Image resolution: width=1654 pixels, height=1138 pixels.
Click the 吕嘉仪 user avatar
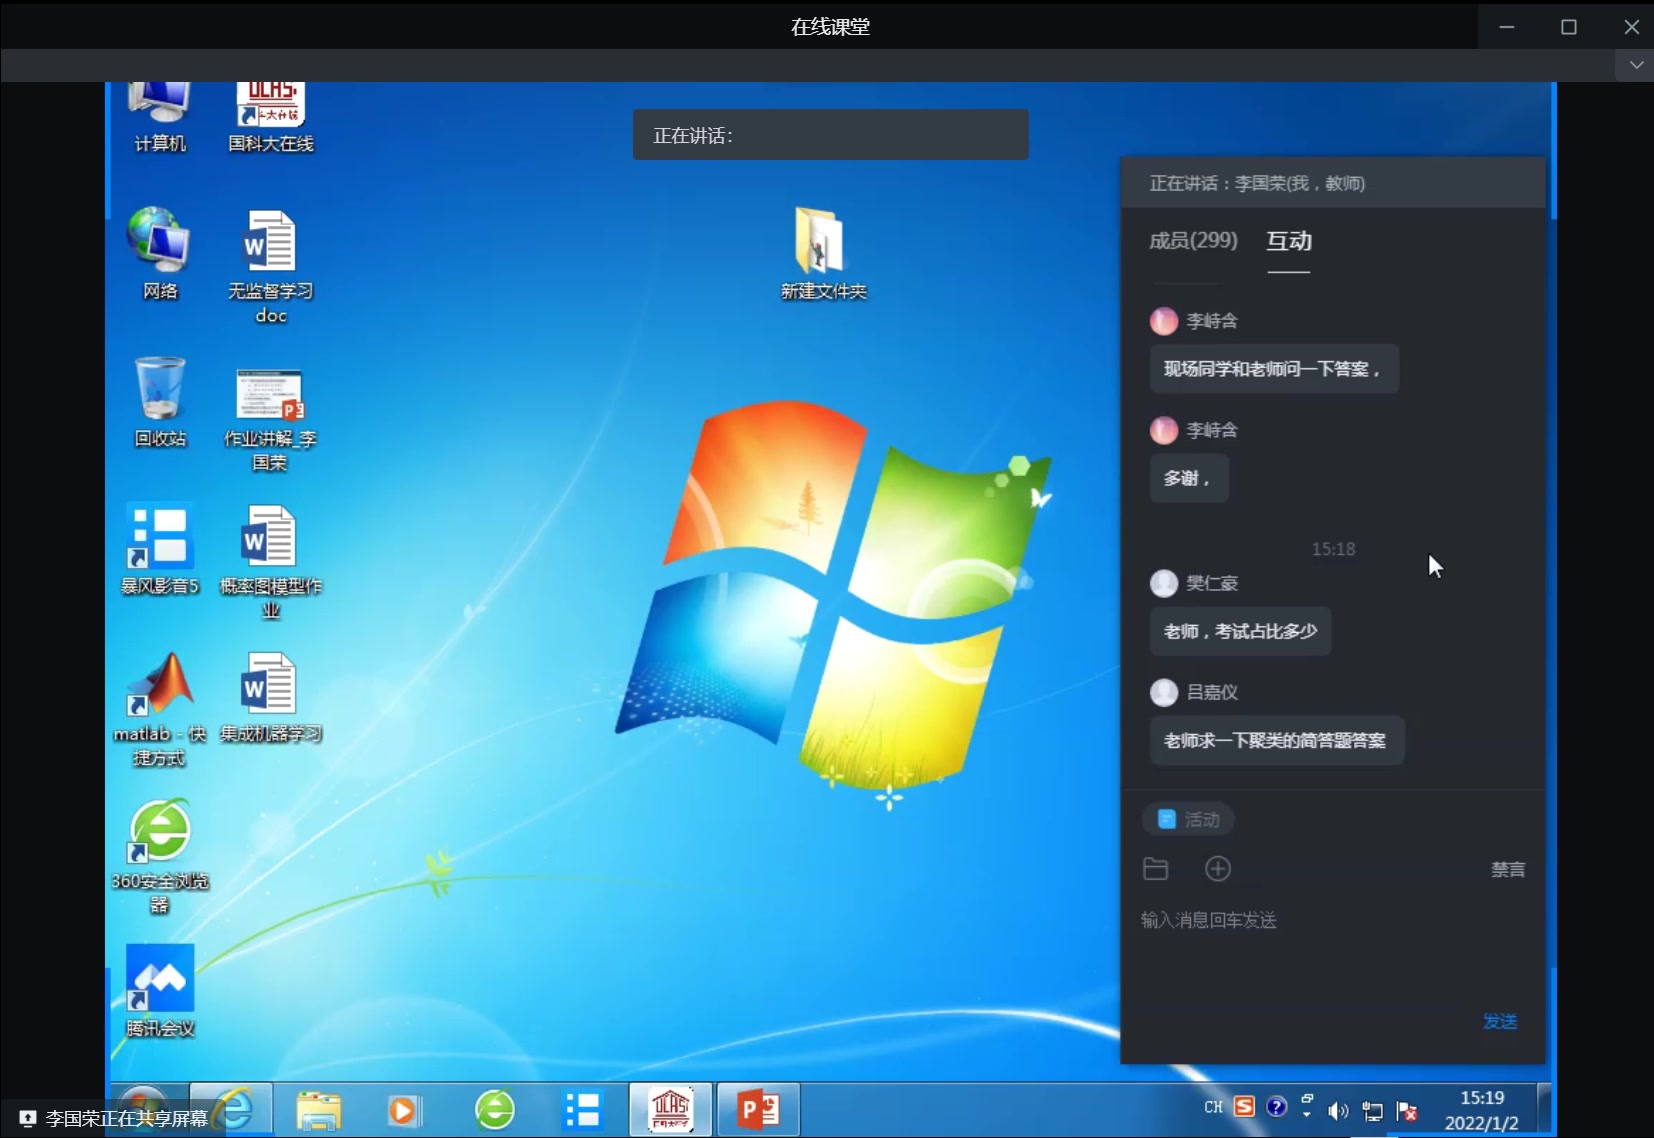[x=1164, y=692]
